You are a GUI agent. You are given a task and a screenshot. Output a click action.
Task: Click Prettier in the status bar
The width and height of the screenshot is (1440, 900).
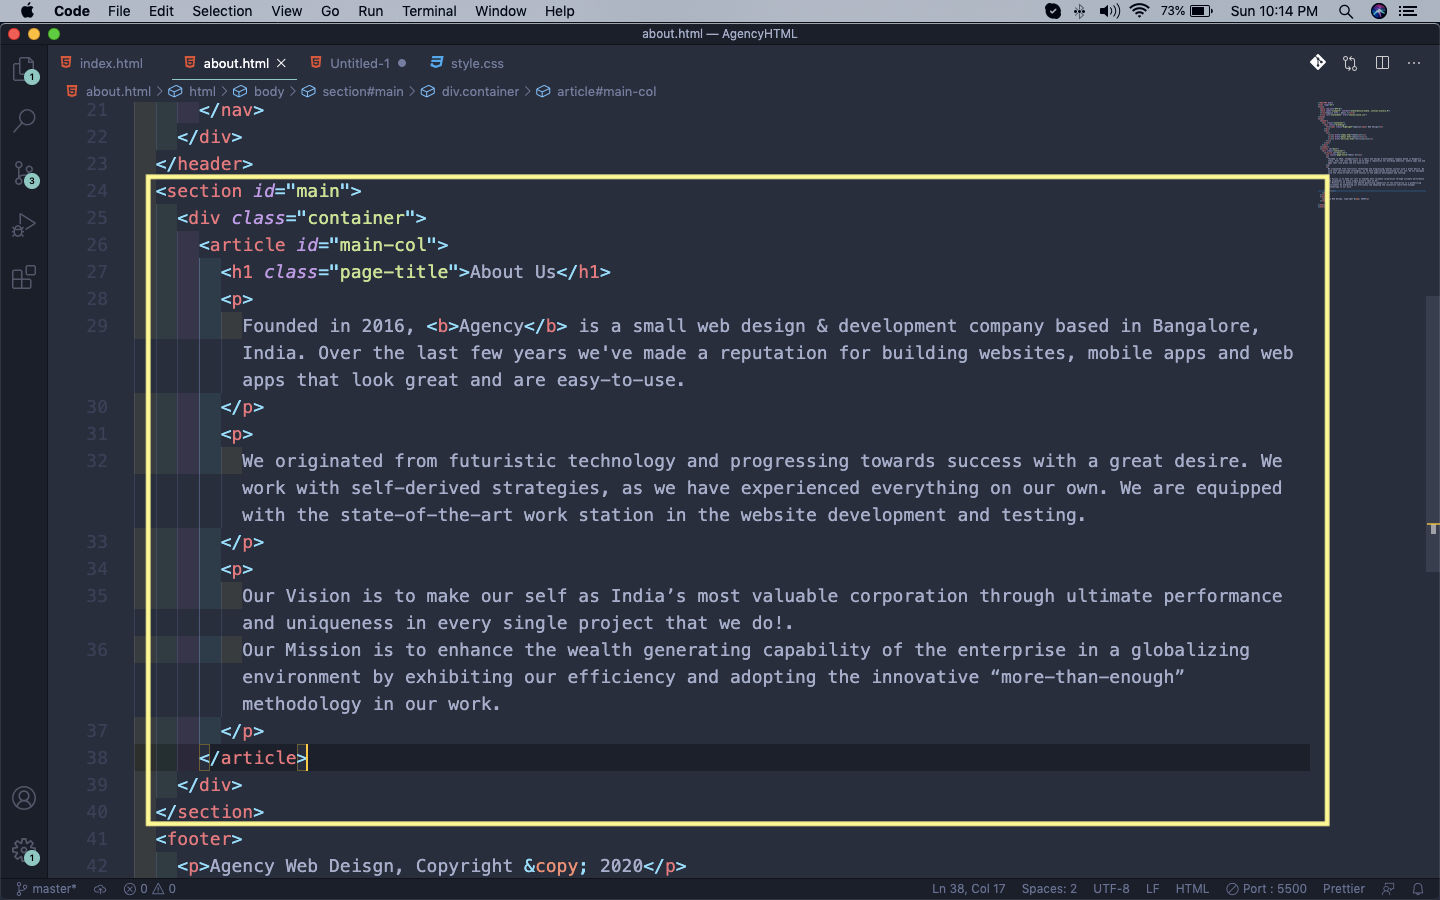[x=1343, y=888]
